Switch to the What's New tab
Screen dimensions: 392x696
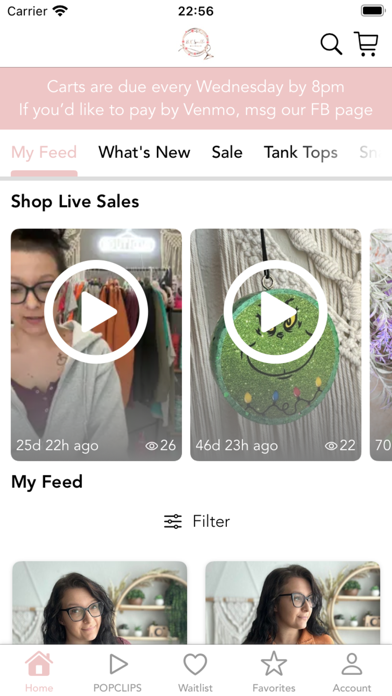pos(144,152)
